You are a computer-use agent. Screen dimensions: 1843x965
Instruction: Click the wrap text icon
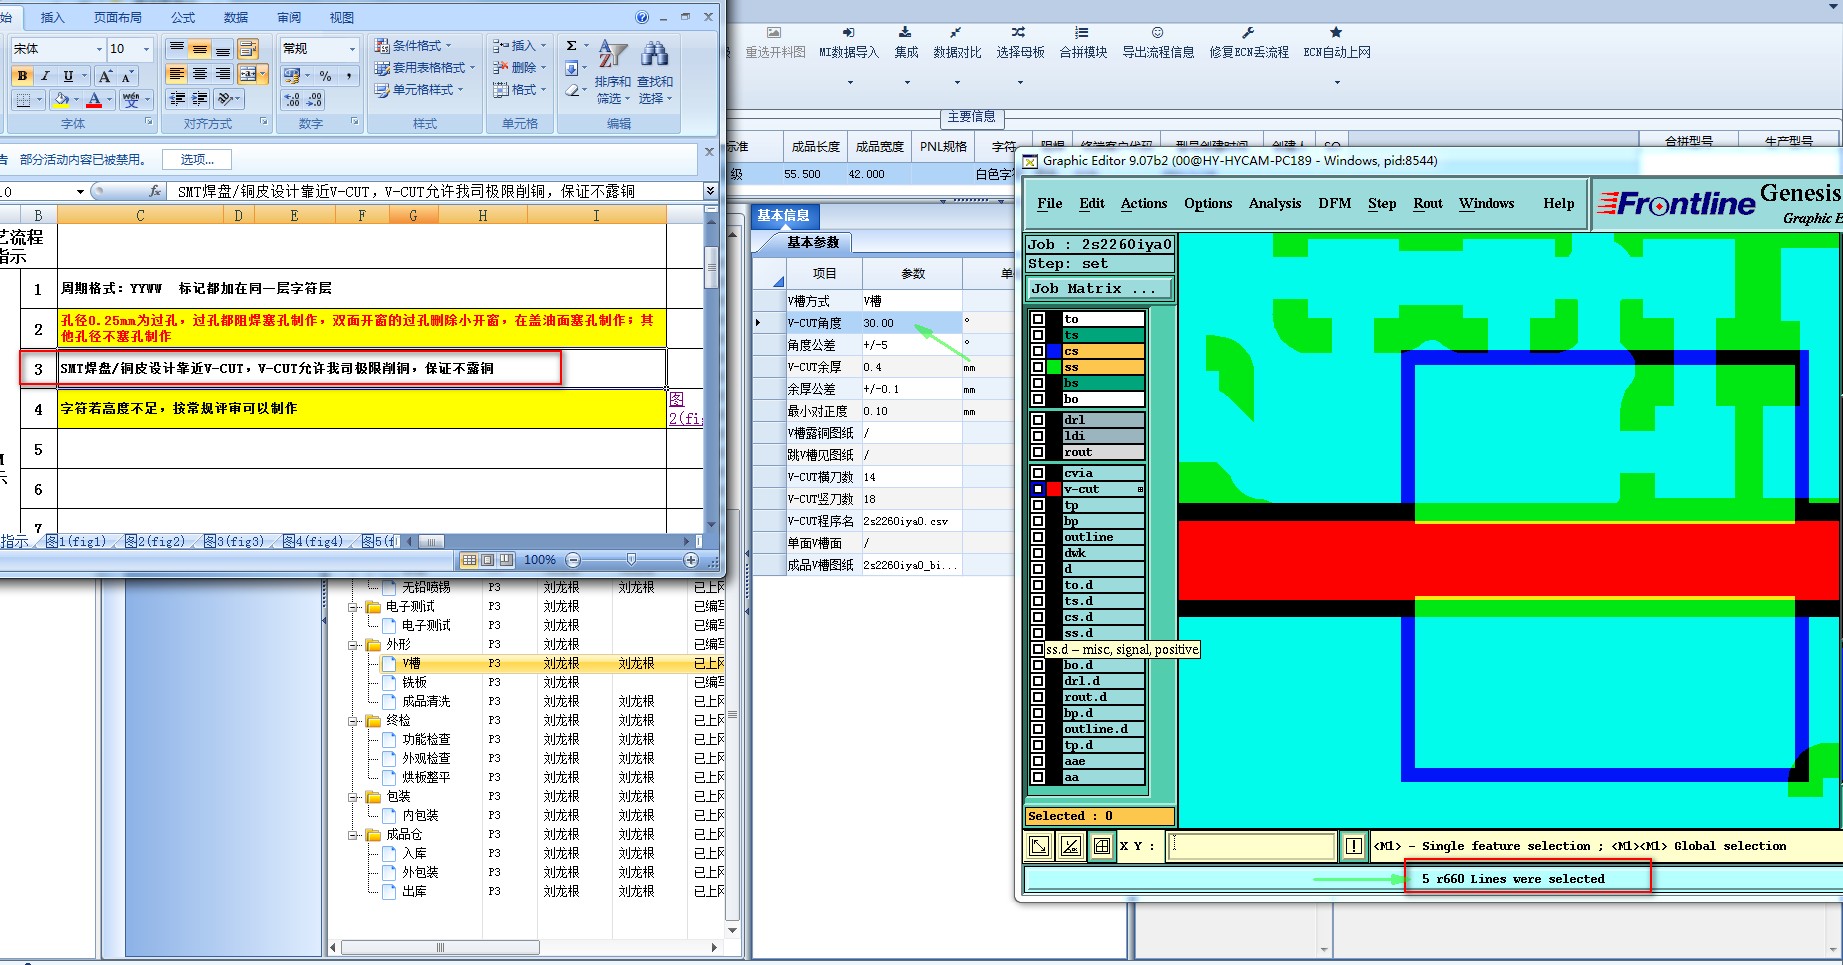248,49
